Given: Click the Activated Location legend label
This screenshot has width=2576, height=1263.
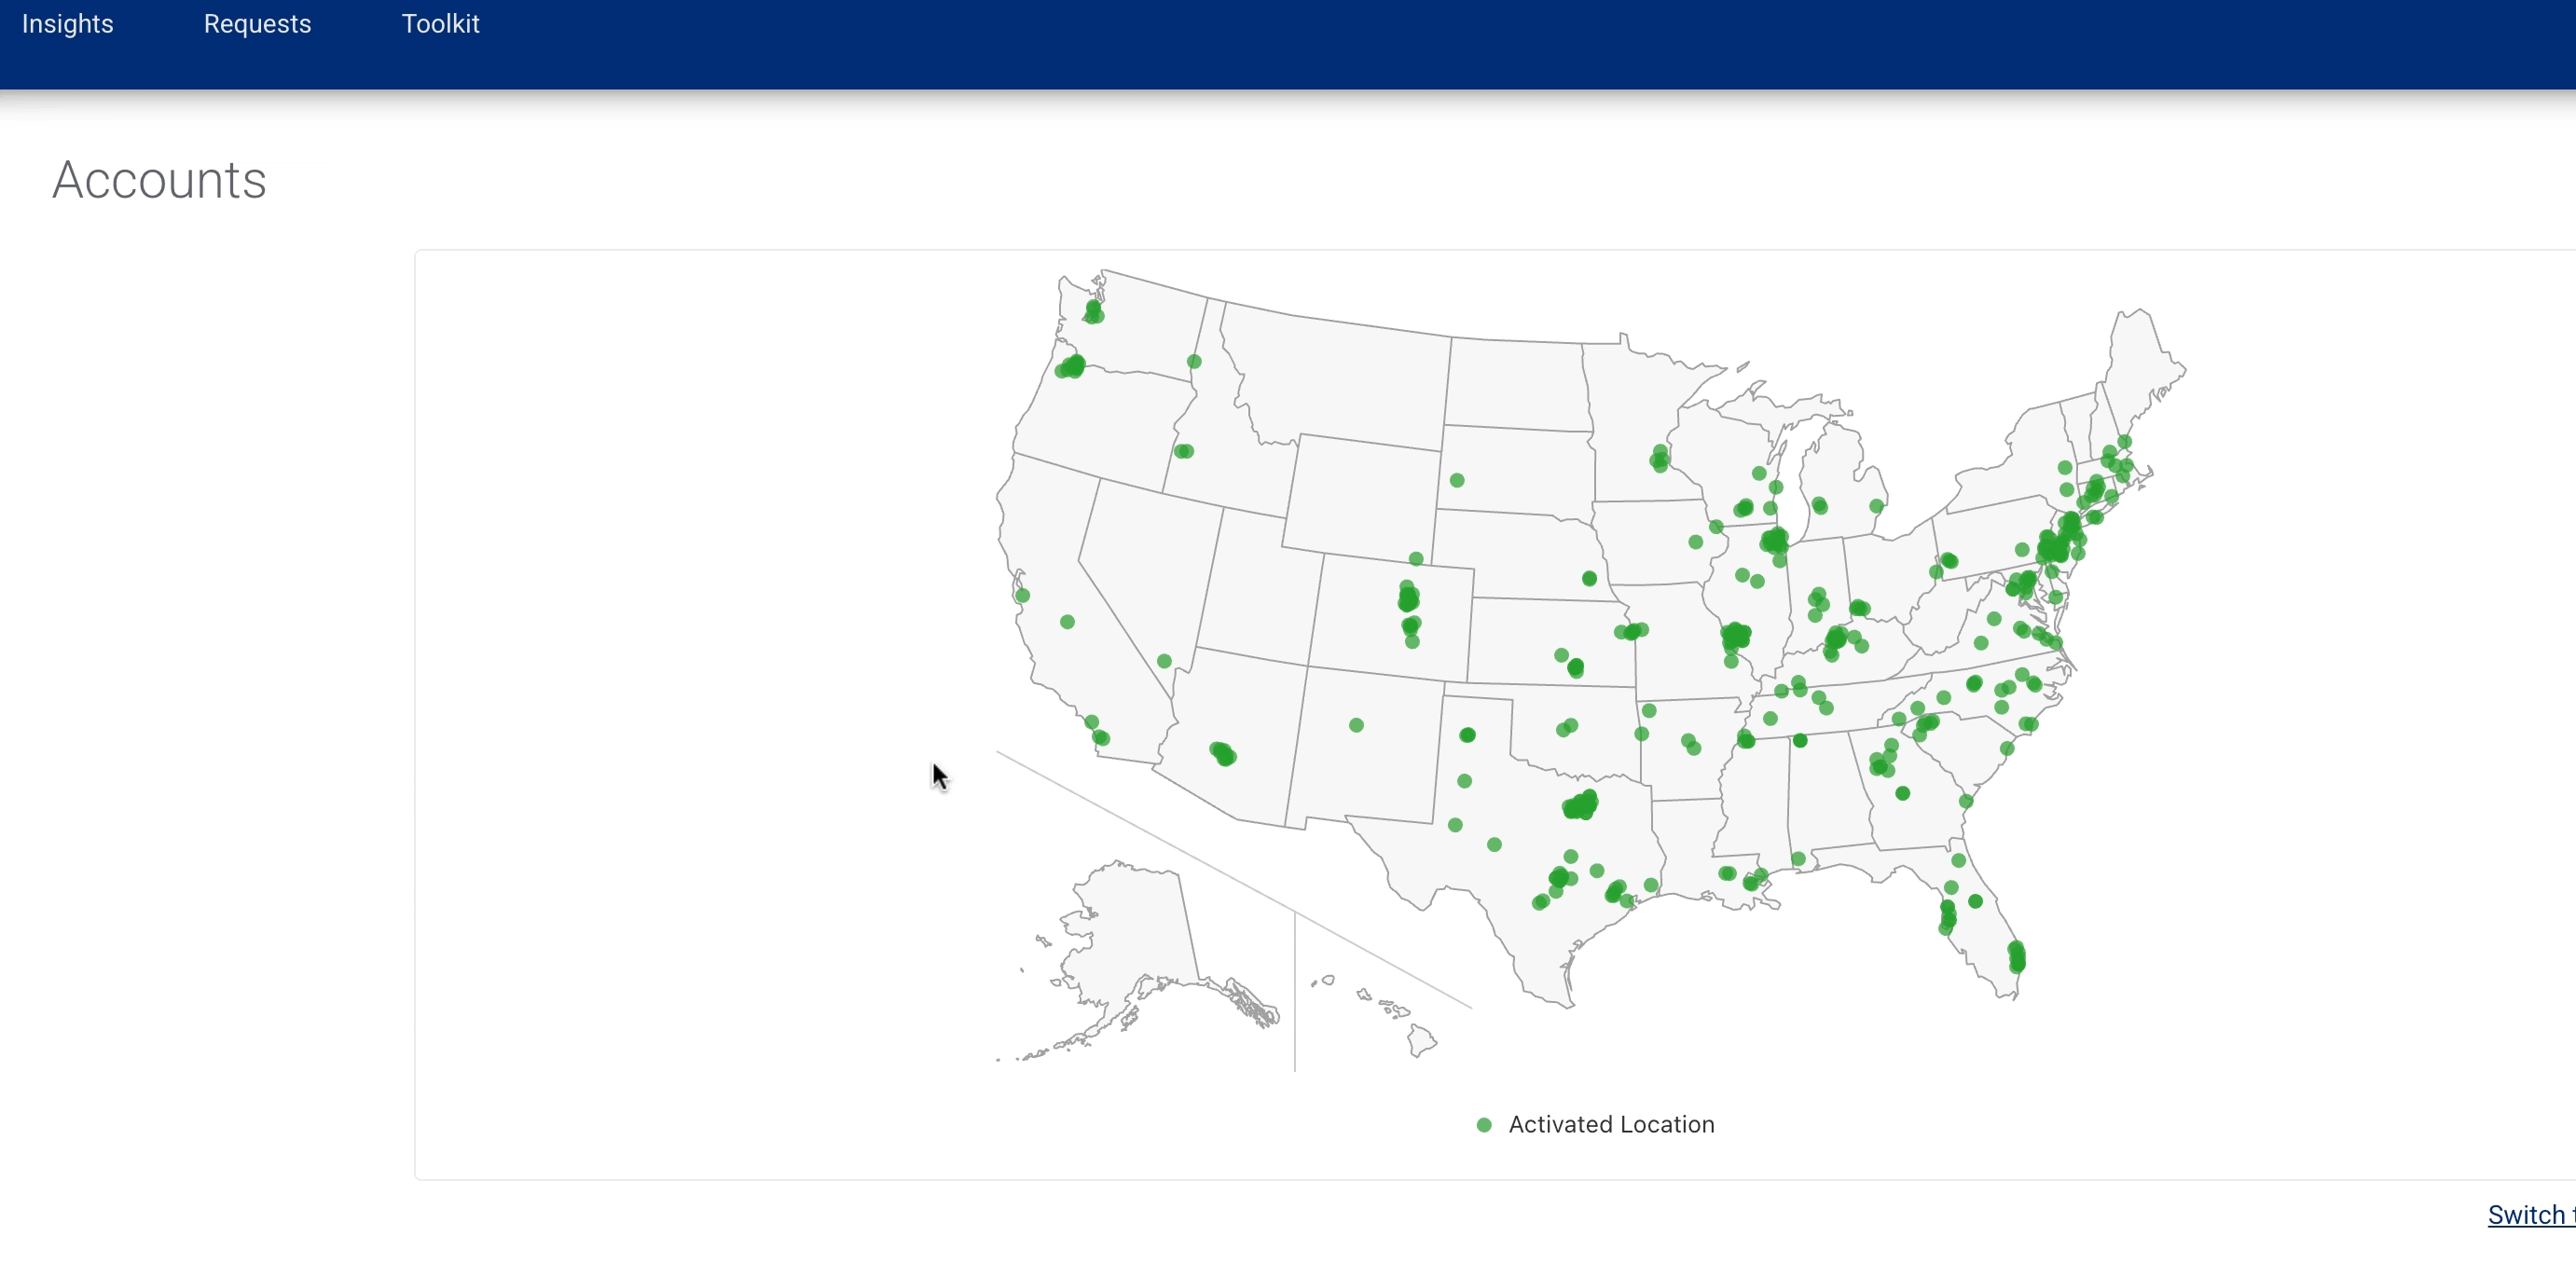Looking at the screenshot, I should click(1611, 1125).
